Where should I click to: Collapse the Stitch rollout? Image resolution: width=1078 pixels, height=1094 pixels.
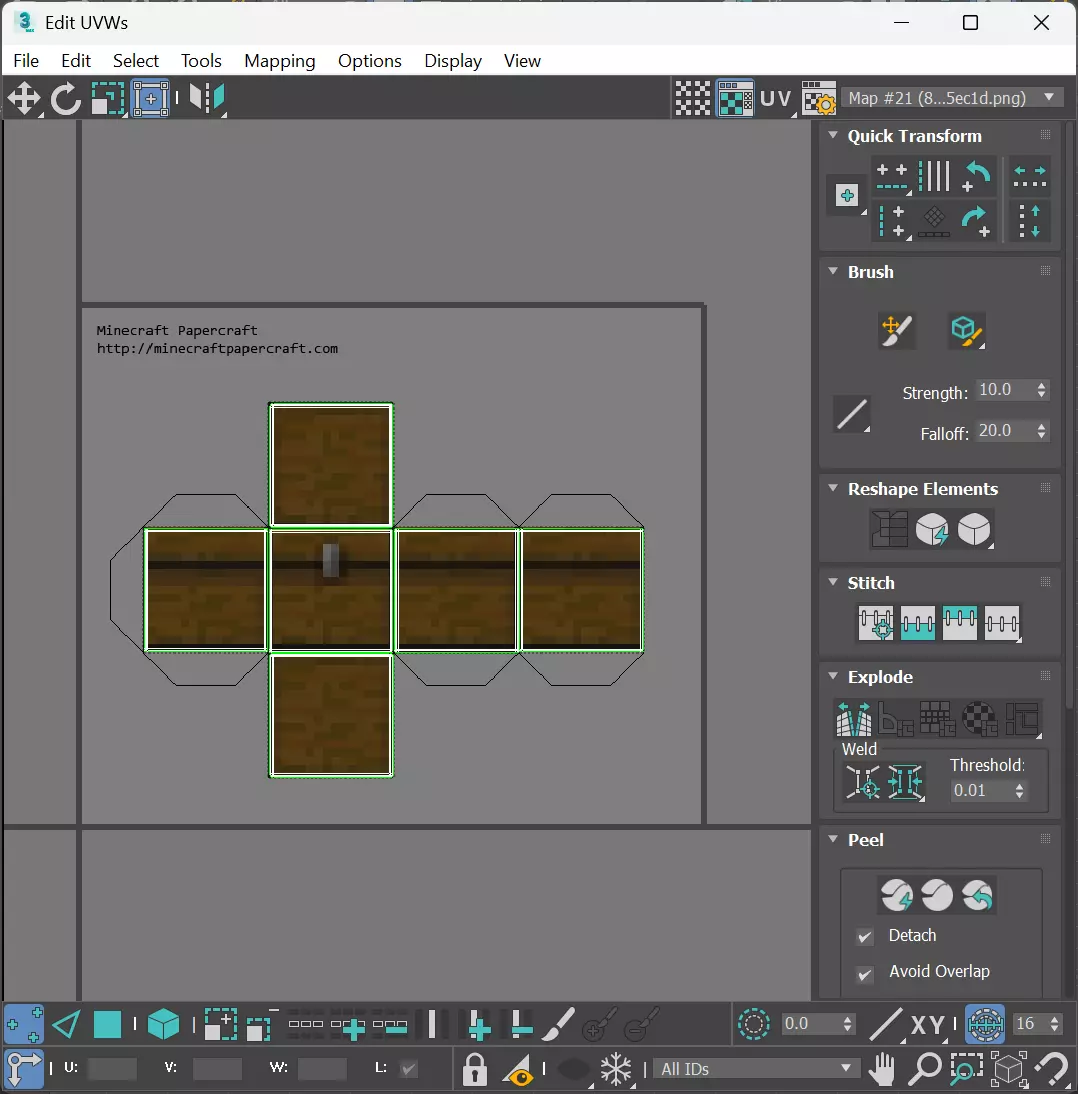(x=833, y=581)
